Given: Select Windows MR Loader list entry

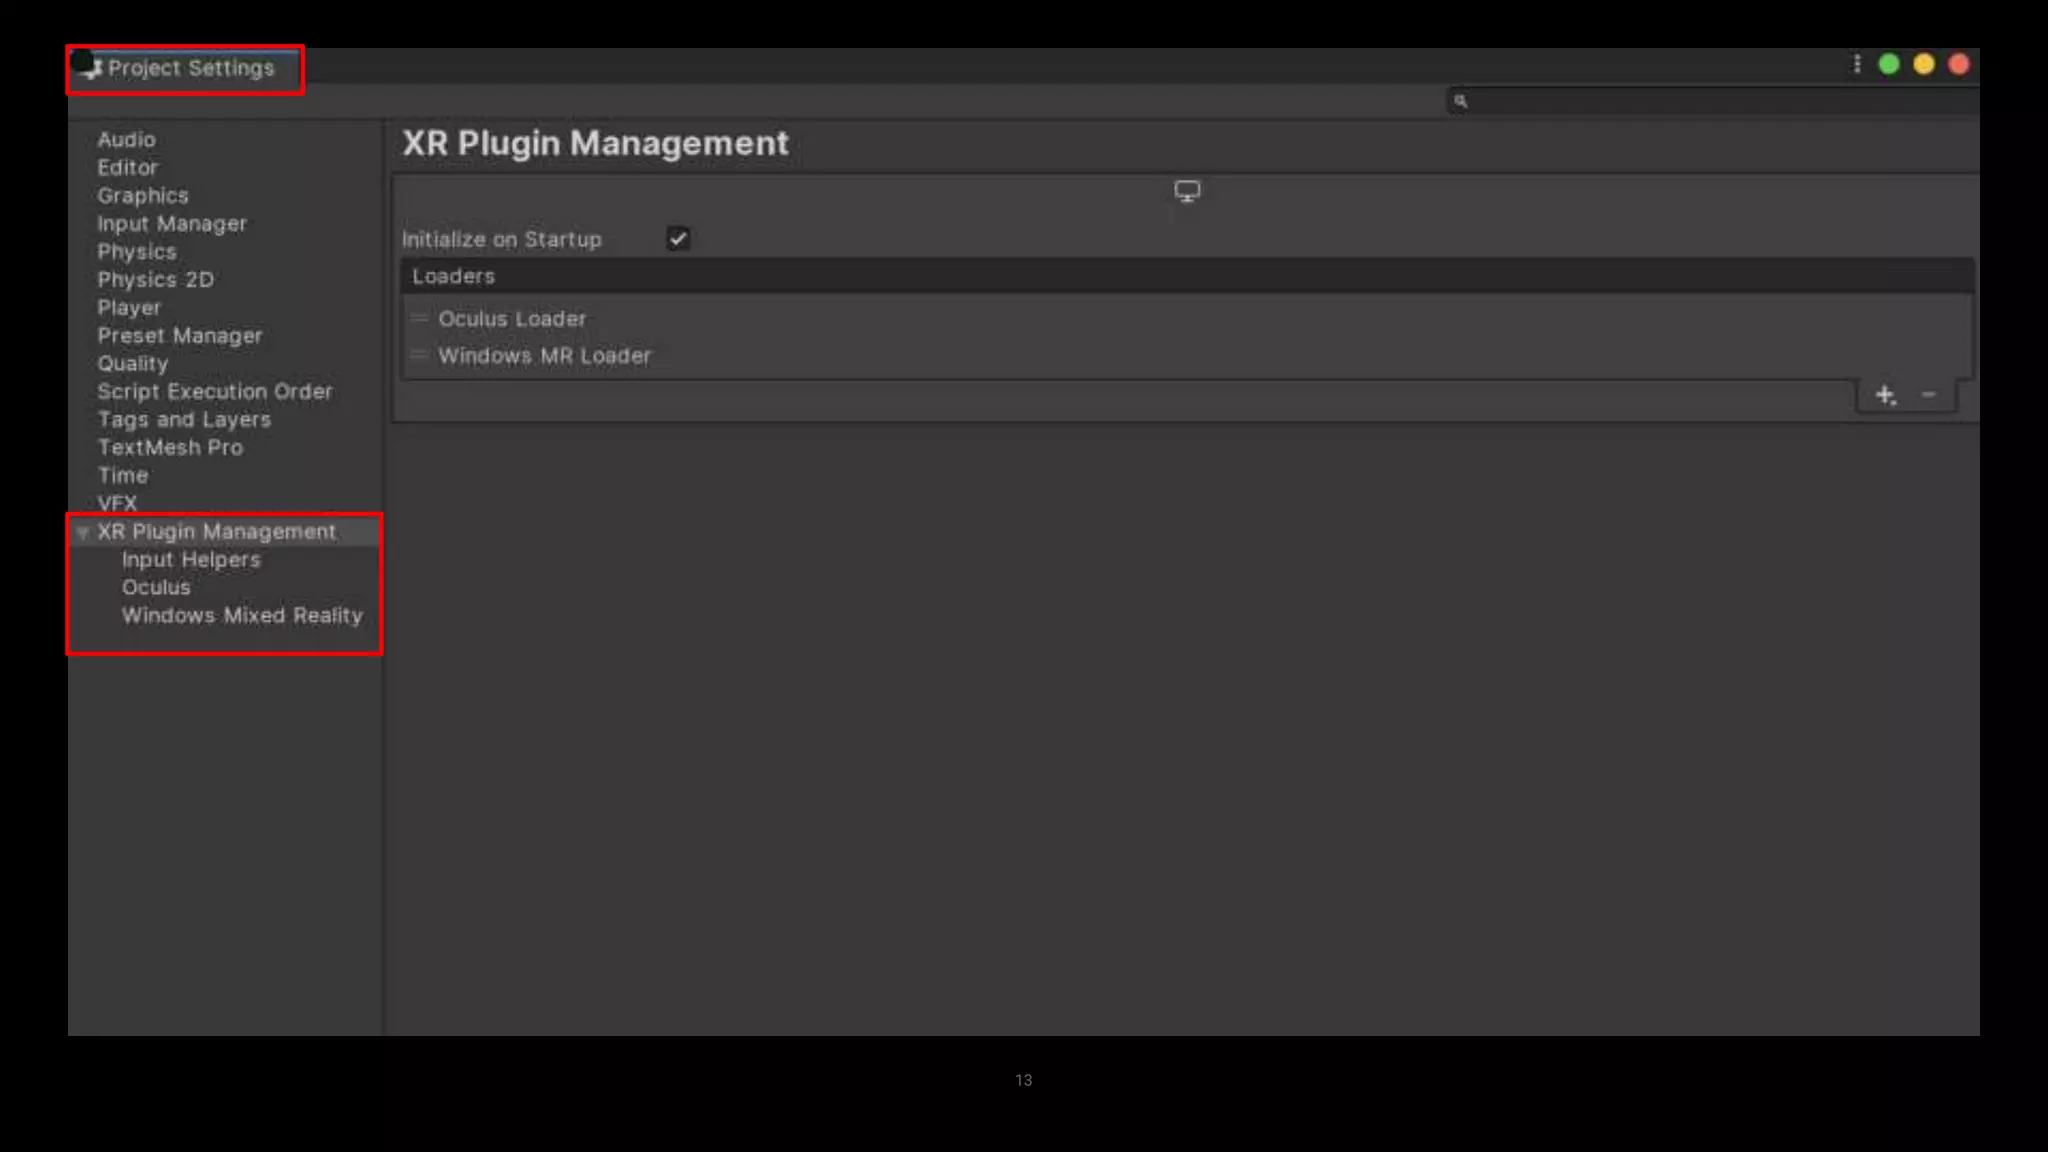Looking at the screenshot, I should coord(544,356).
